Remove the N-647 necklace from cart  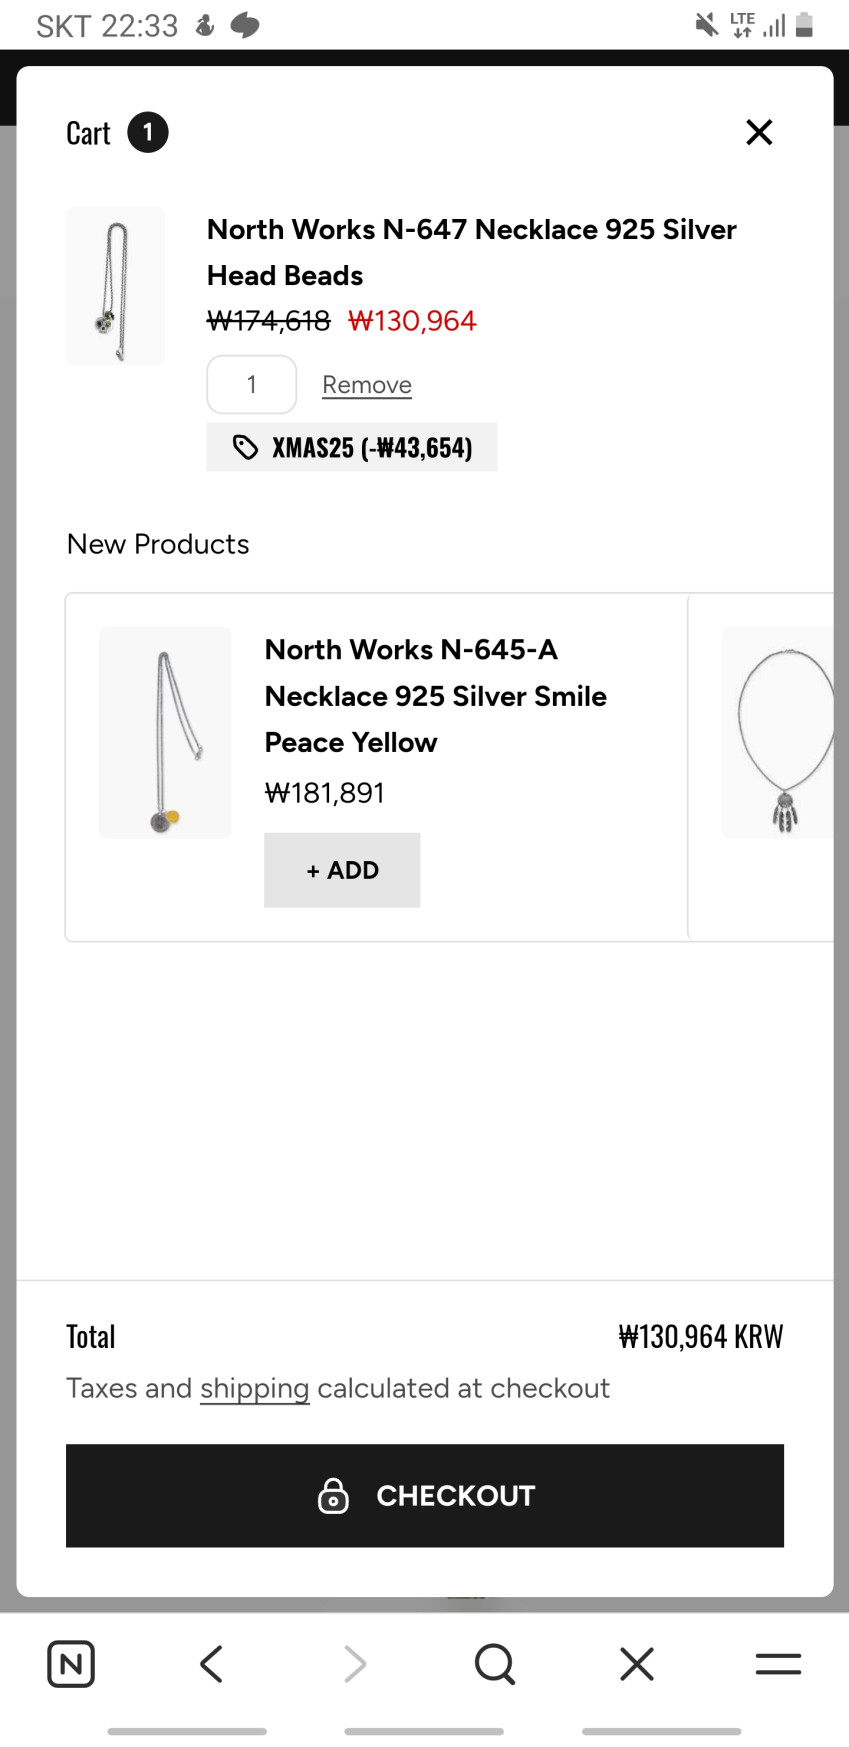click(367, 385)
